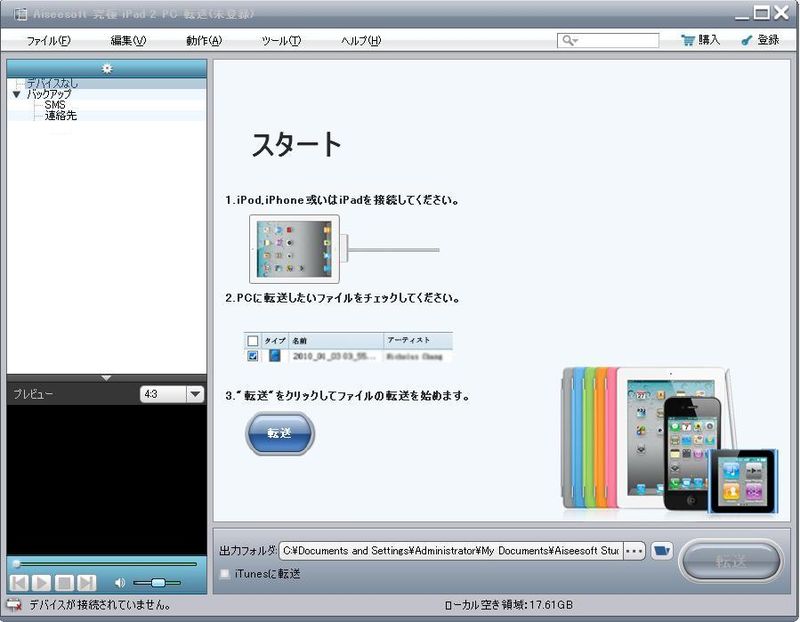Collapse the バックアップ tree node
This screenshot has width=800, height=622.
16,94
